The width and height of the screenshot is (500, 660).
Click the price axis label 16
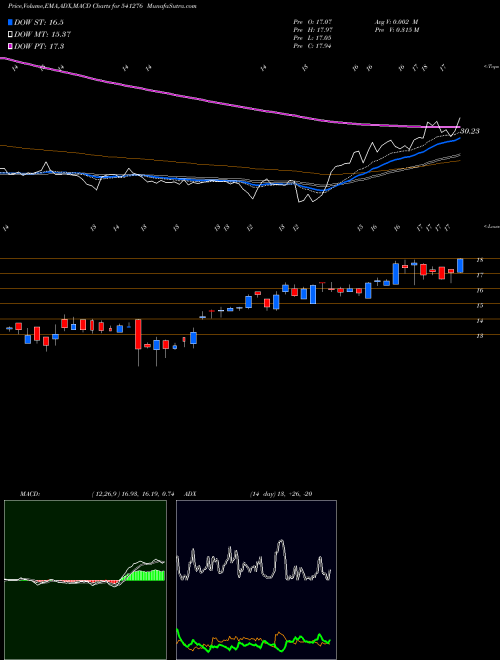[479, 290]
